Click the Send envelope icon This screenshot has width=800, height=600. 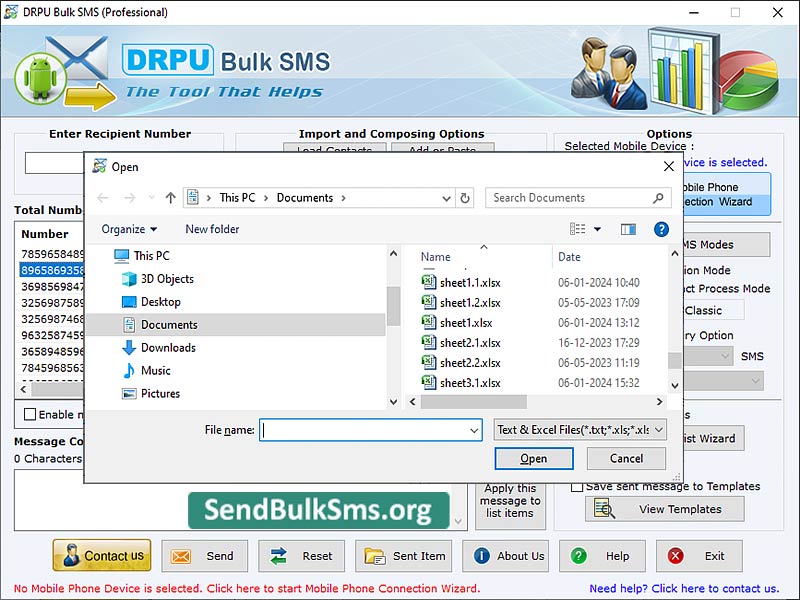(180, 556)
